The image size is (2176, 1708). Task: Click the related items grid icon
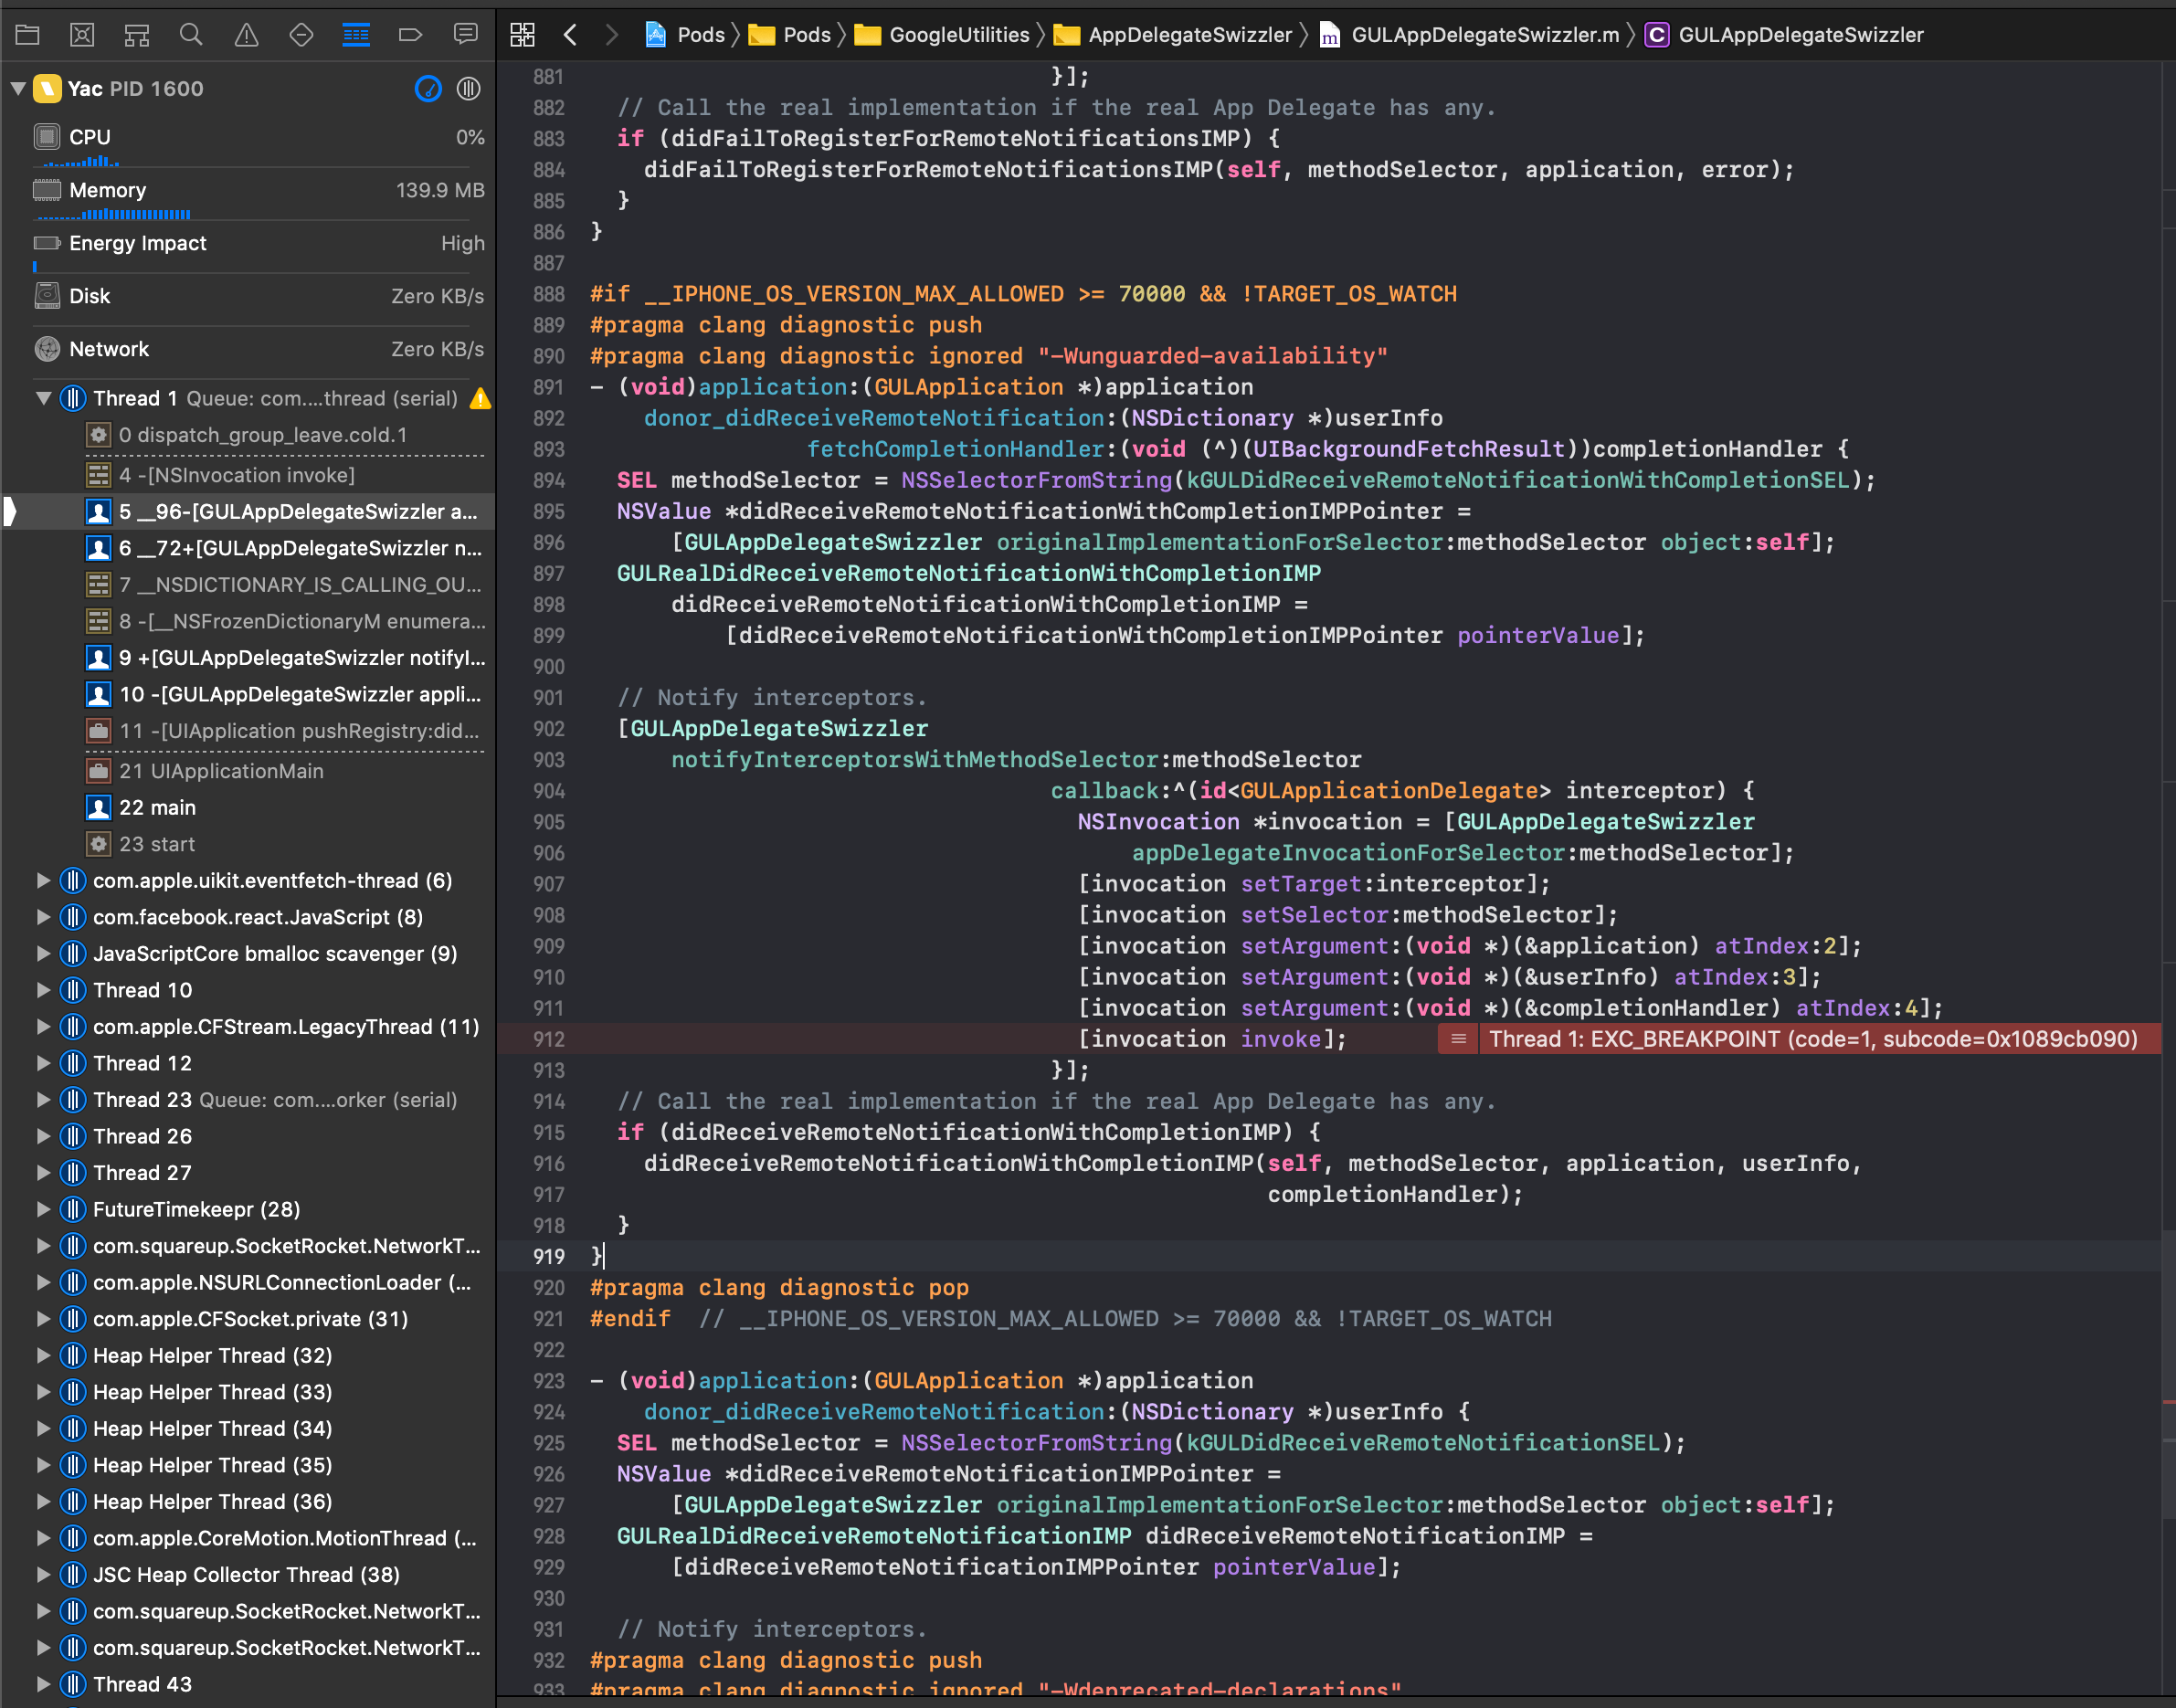[x=522, y=35]
